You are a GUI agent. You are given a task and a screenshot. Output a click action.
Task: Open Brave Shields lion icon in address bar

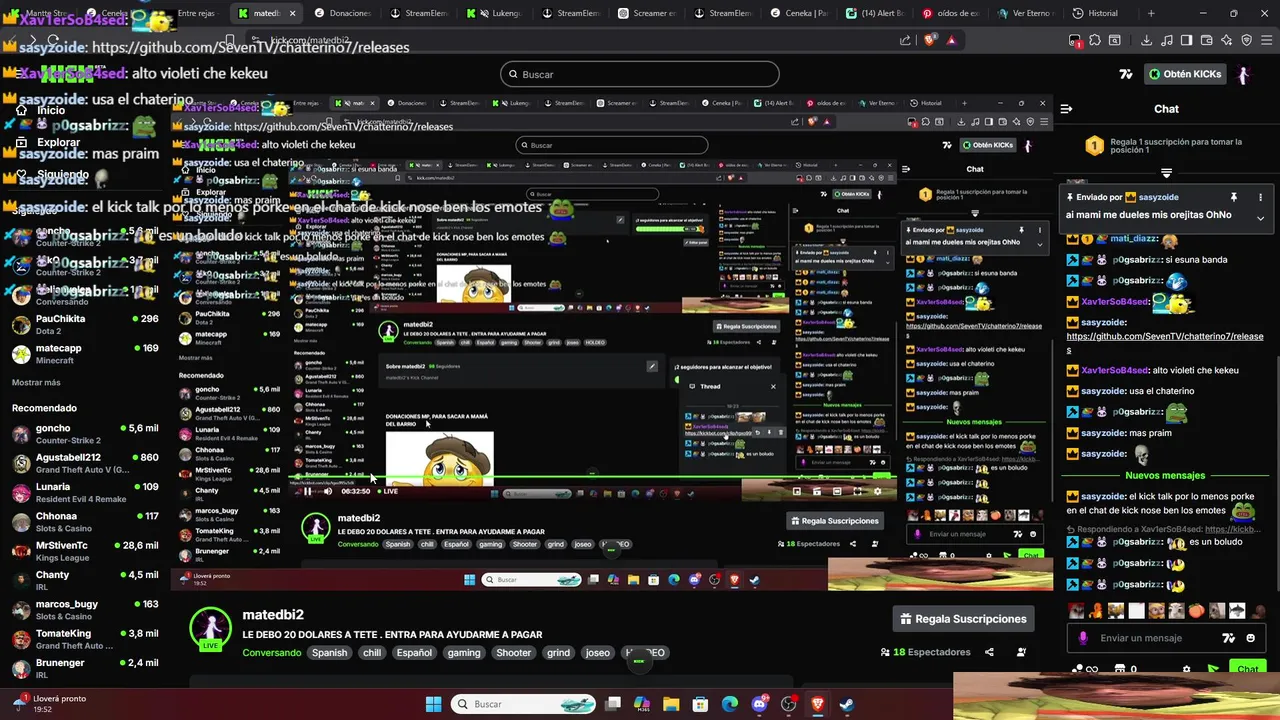pos(930,40)
